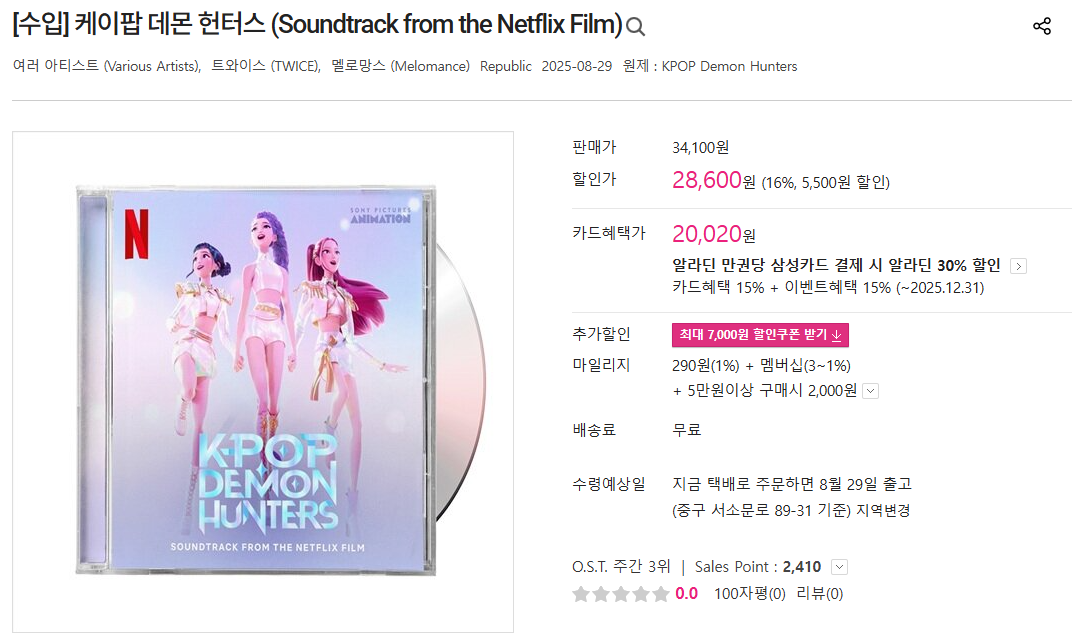Click the star rating icons
This screenshot has width=1080, height=639.
tap(621, 594)
